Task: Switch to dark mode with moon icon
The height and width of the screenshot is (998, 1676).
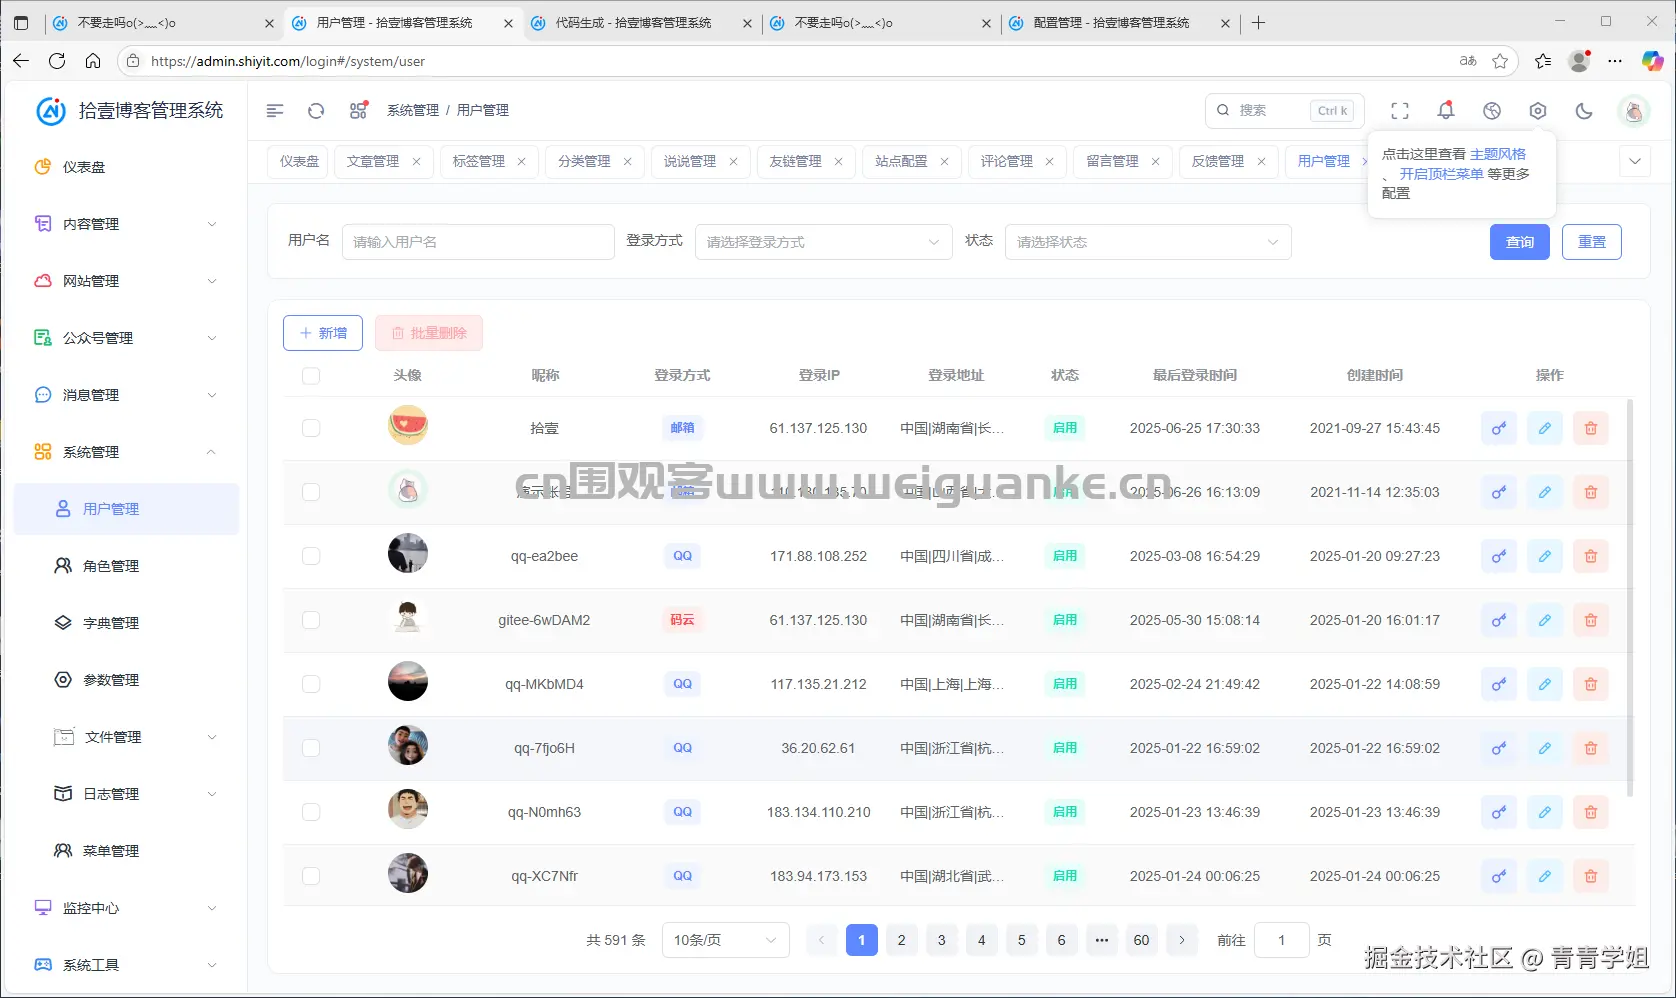Action: pos(1584,111)
